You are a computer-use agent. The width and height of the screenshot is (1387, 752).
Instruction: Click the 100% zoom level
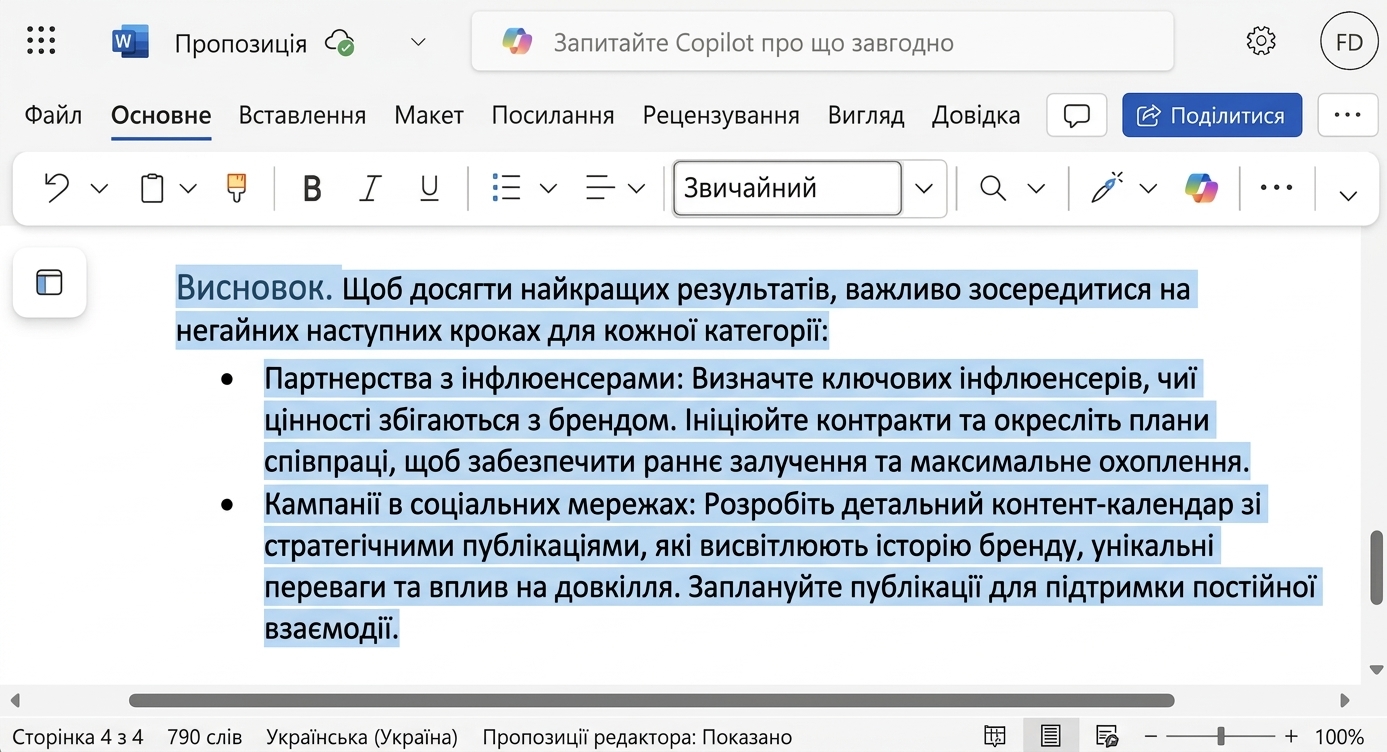(1339, 737)
